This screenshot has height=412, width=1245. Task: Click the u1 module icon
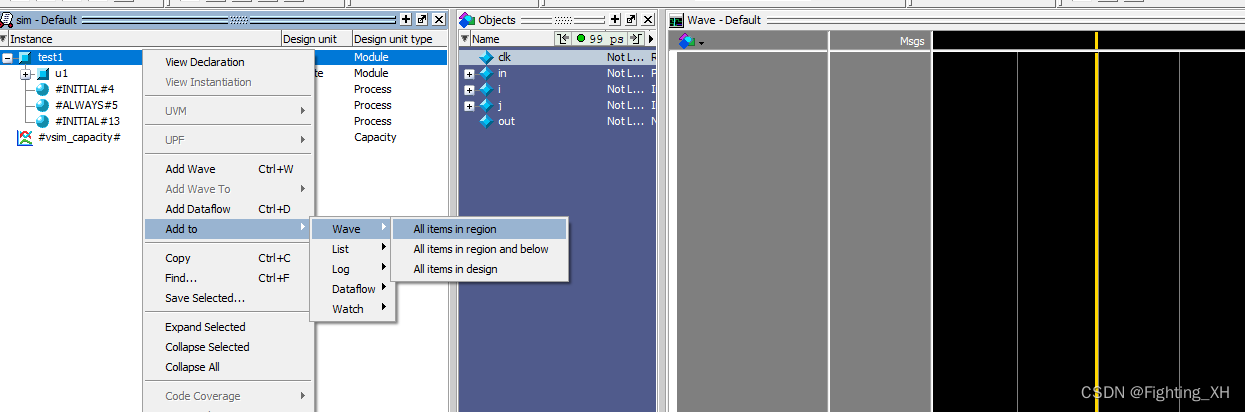(x=43, y=74)
